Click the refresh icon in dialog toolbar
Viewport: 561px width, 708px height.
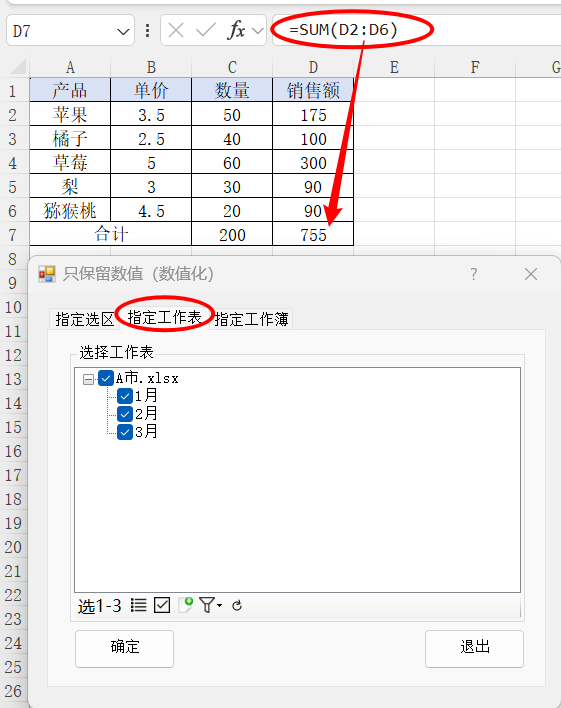(x=237, y=606)
